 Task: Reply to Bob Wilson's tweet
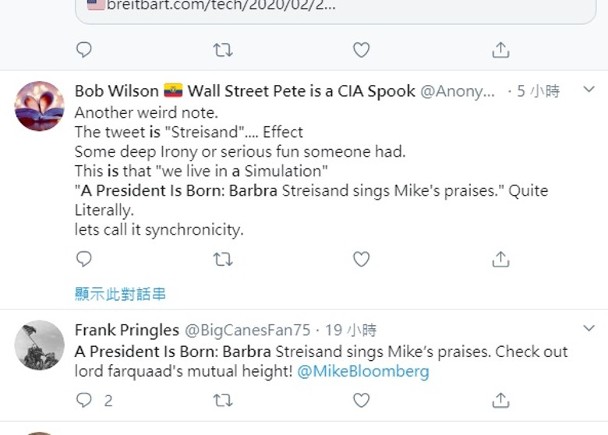tap(84, 259)
